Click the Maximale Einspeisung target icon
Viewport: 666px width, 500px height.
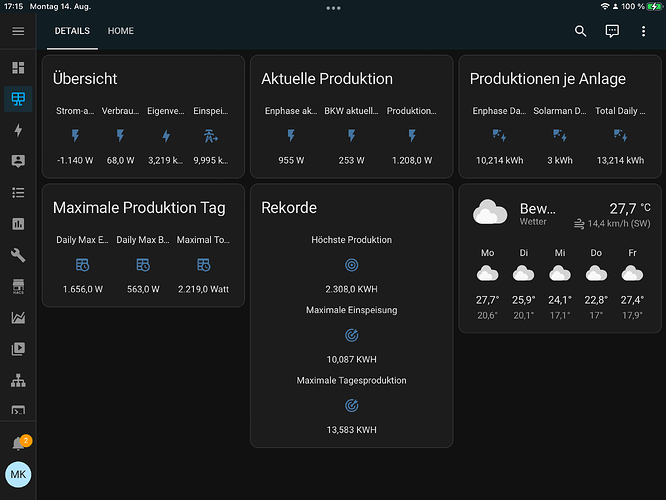coord(352,335)
